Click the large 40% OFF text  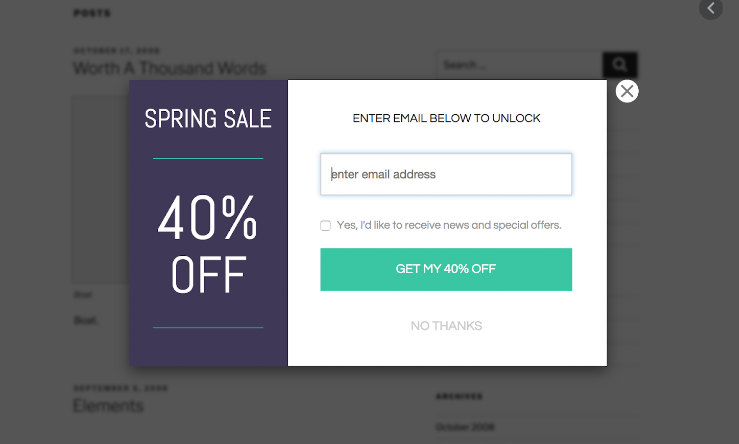208,246
